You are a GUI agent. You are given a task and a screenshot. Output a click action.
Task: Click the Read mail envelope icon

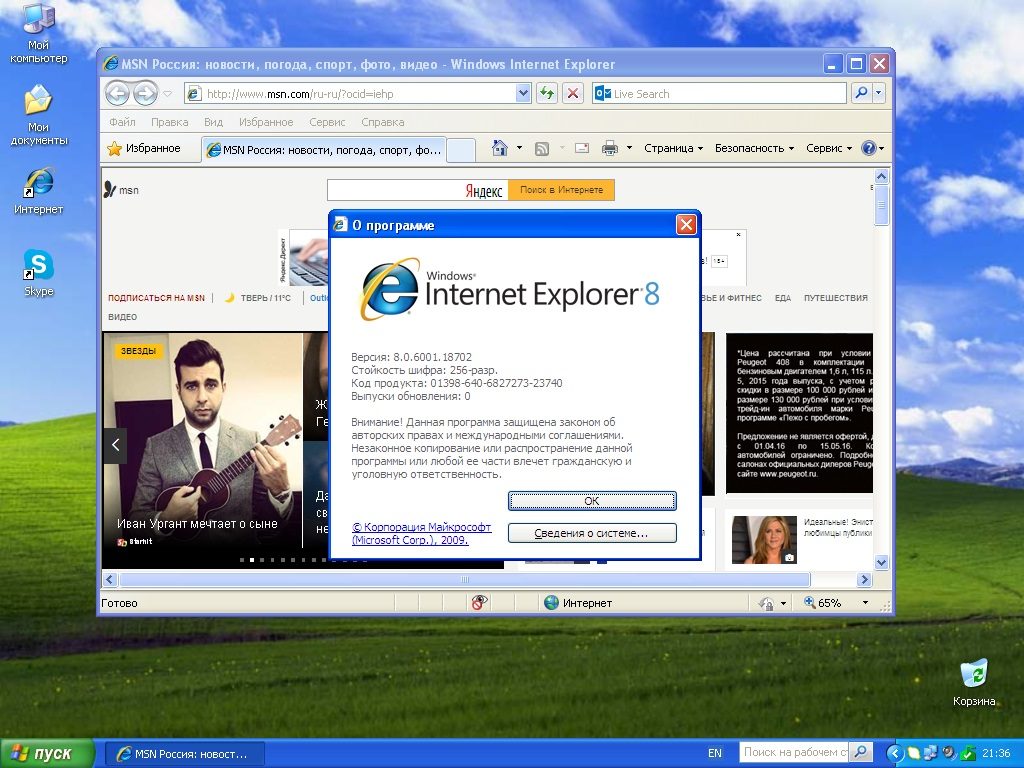582,148
